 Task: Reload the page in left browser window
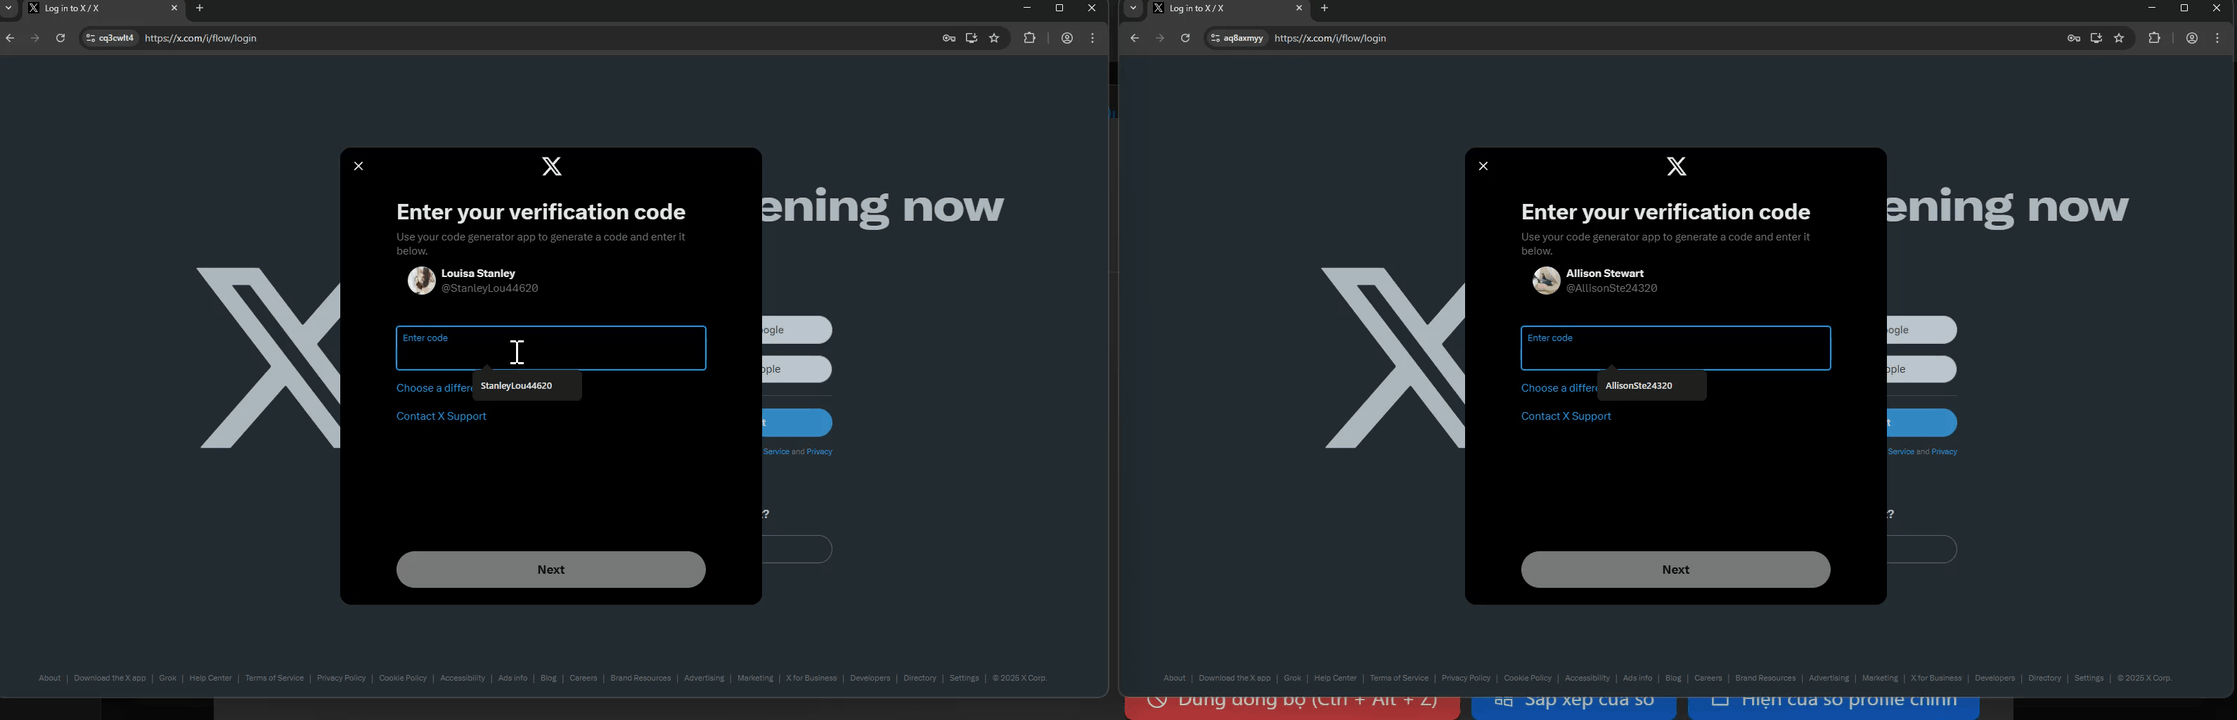point(60,39)
